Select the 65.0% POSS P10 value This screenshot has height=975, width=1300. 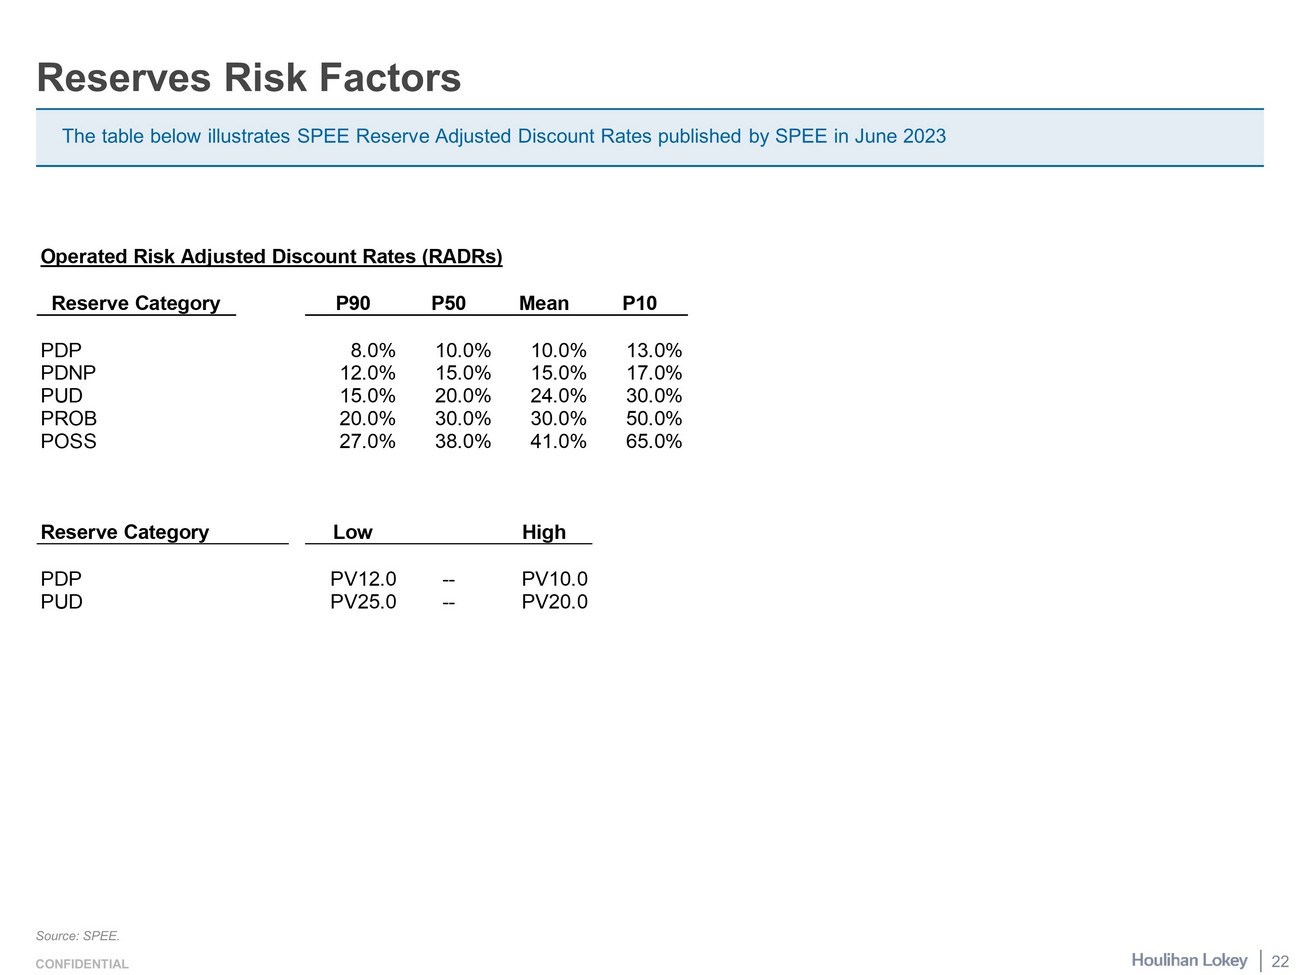click(x=653, y=442)
